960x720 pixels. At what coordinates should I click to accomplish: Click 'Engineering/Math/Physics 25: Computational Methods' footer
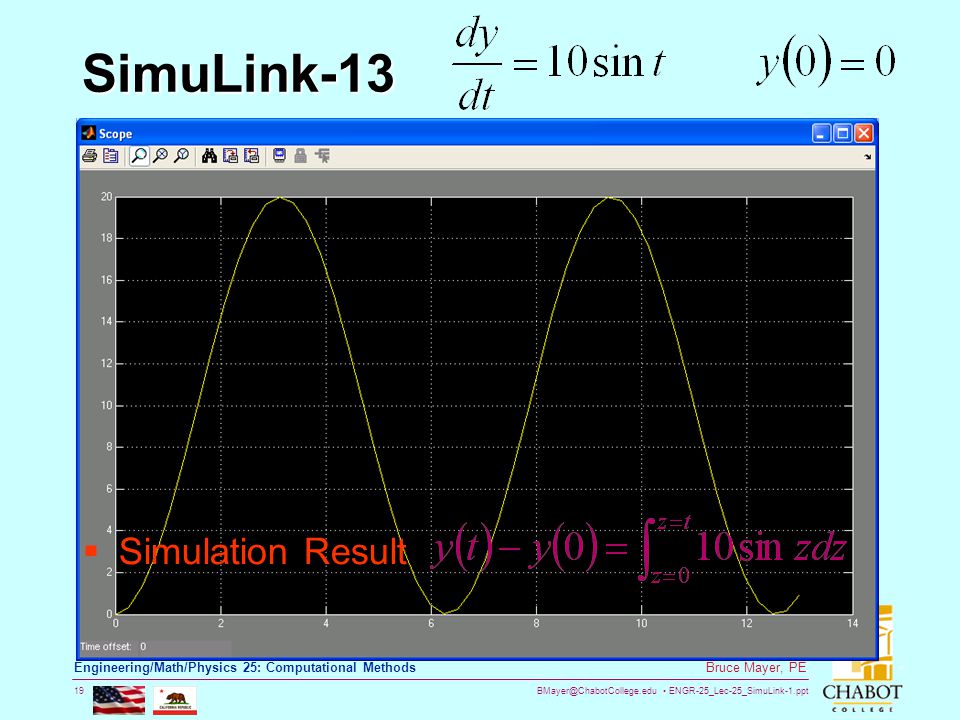coord(245,667)
